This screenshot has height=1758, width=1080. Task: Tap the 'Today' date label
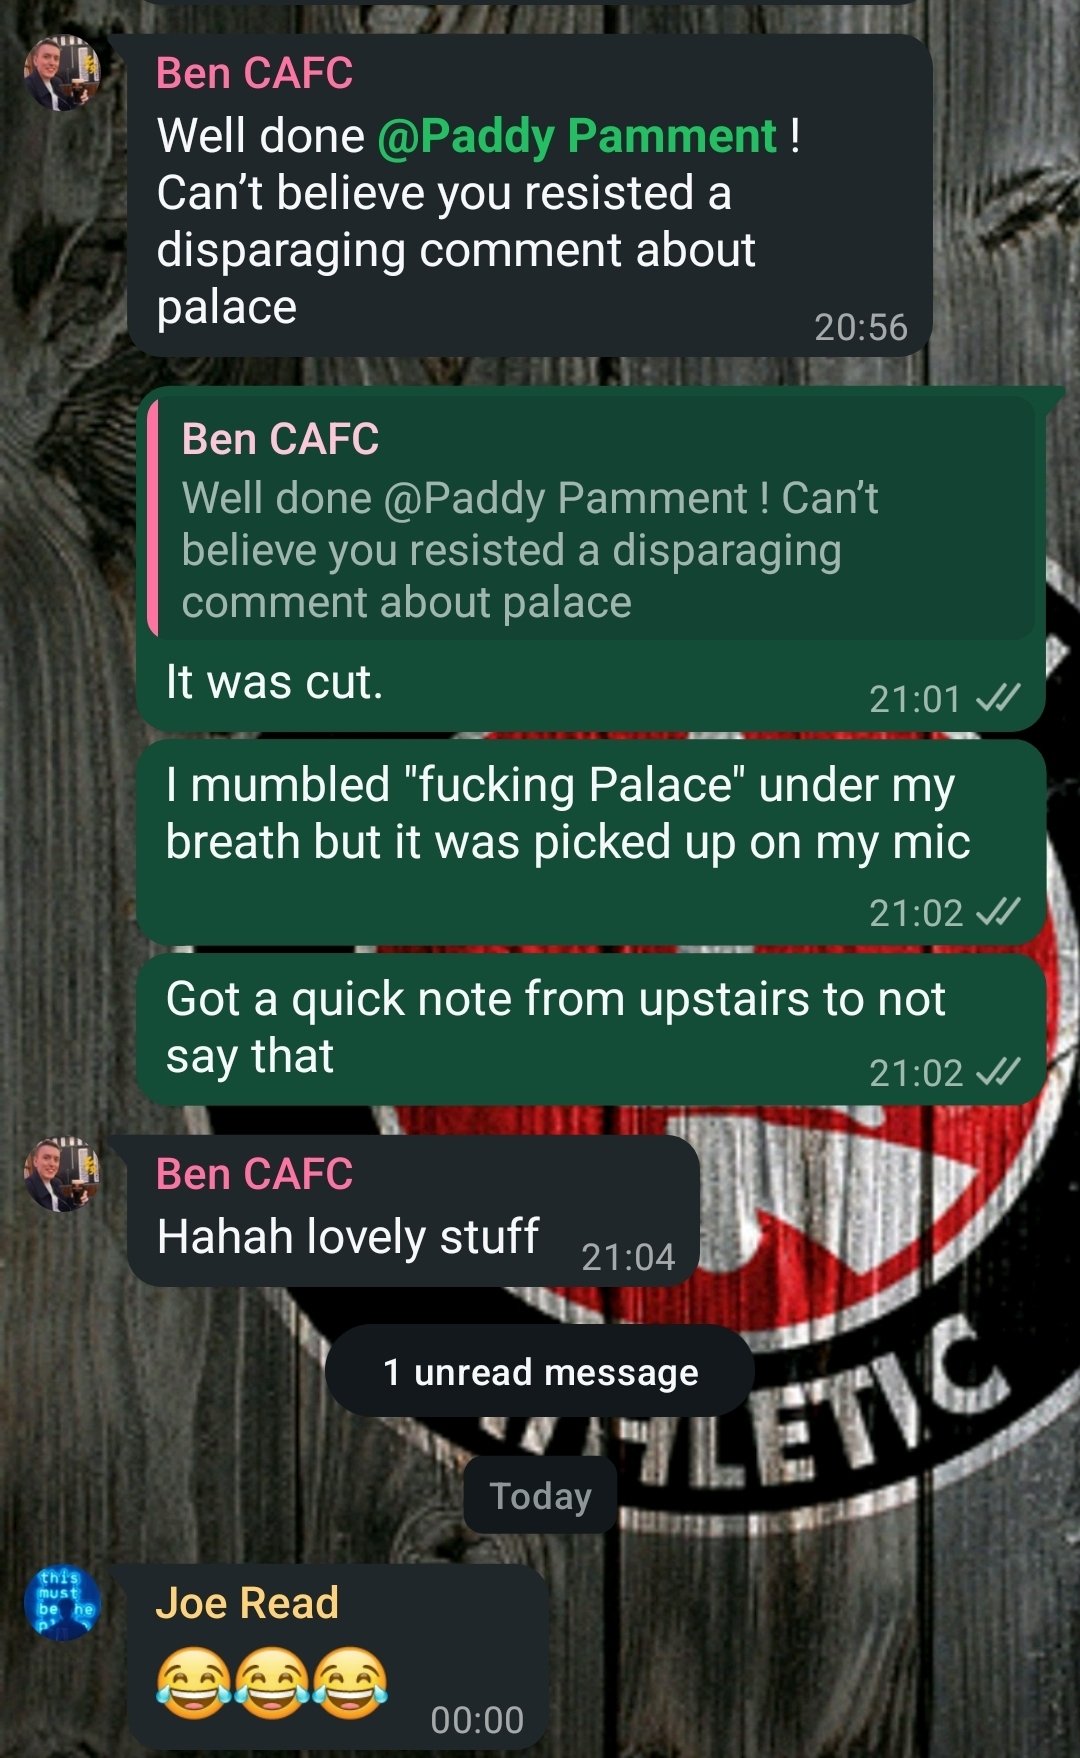(x=540, y=1496)
